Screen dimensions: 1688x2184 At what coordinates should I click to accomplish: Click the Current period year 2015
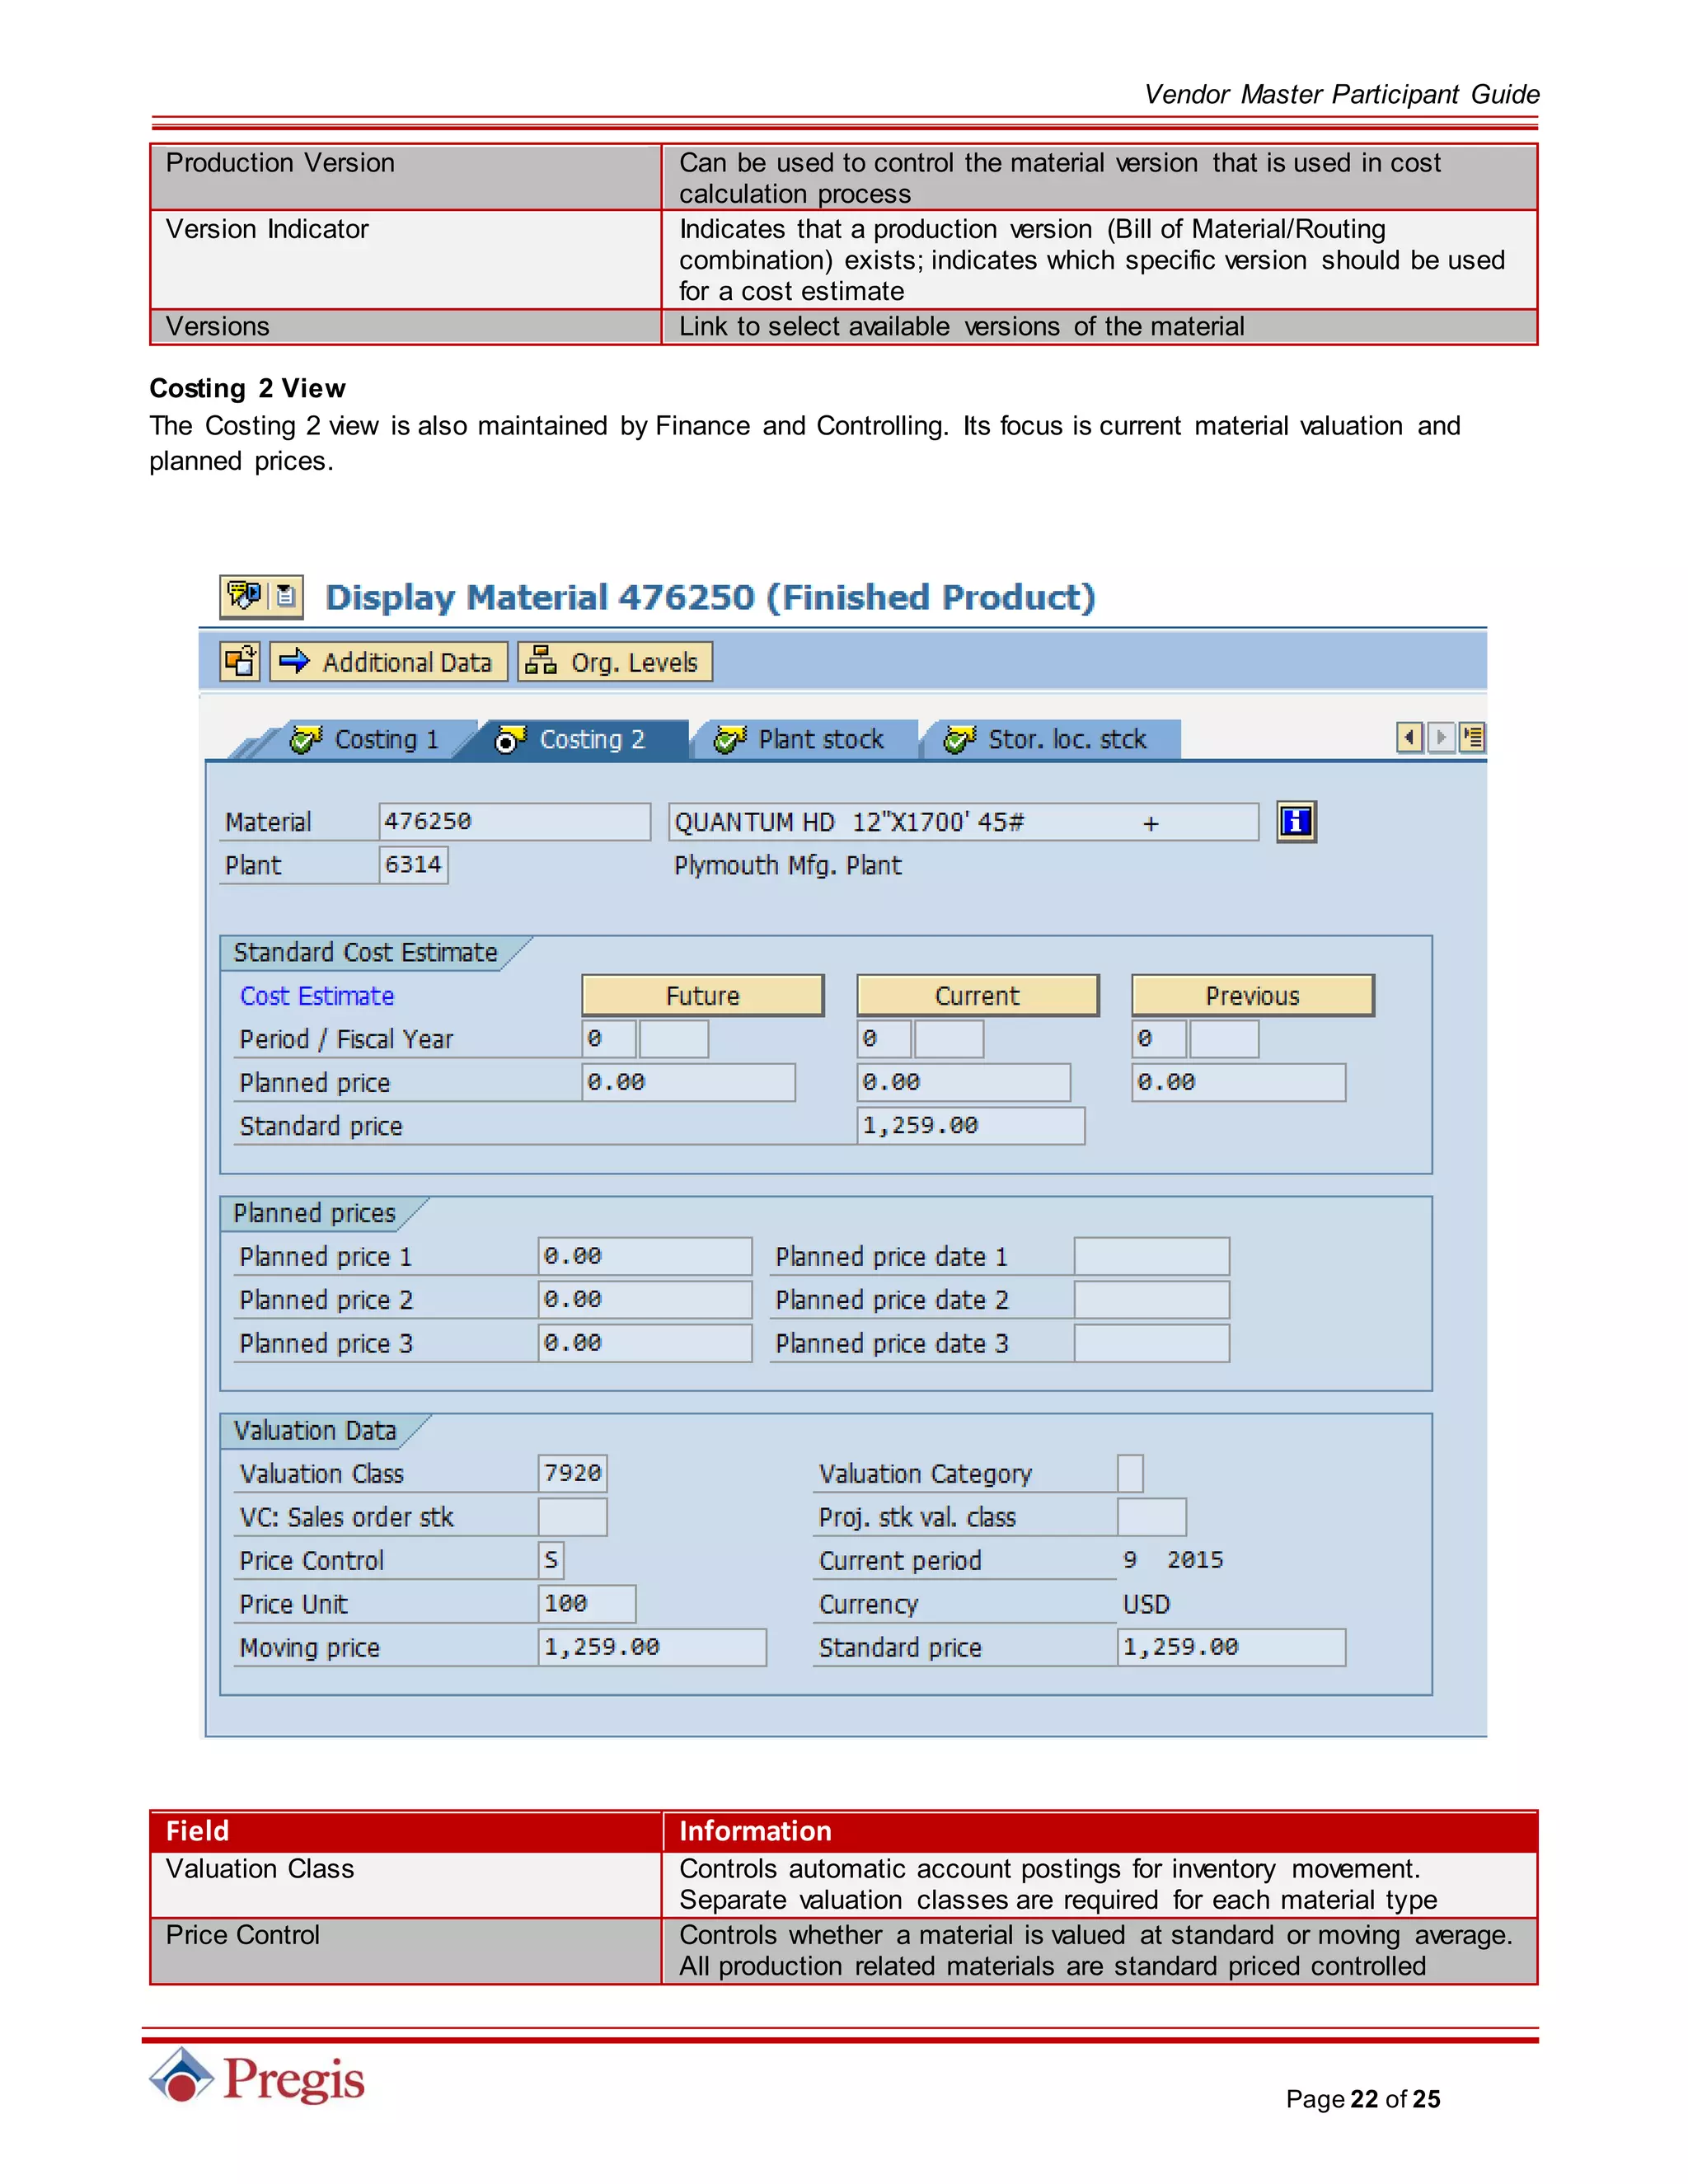[x=1195, y=1560]
